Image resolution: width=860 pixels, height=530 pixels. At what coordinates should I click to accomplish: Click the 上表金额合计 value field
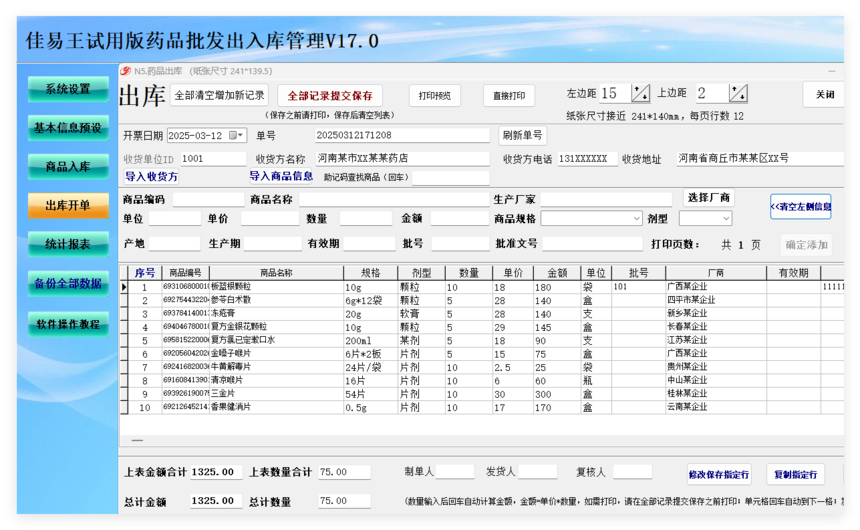coord(216,472)
